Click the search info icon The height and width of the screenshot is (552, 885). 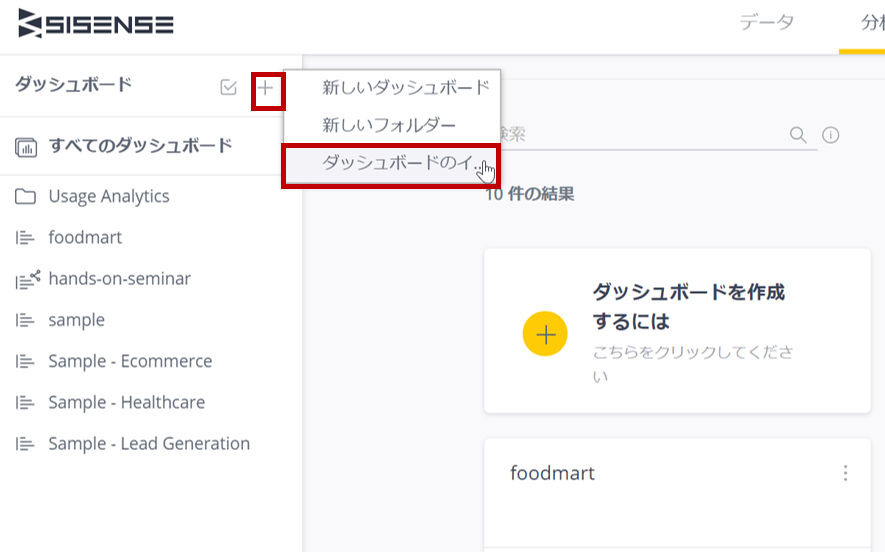[830, 135]
